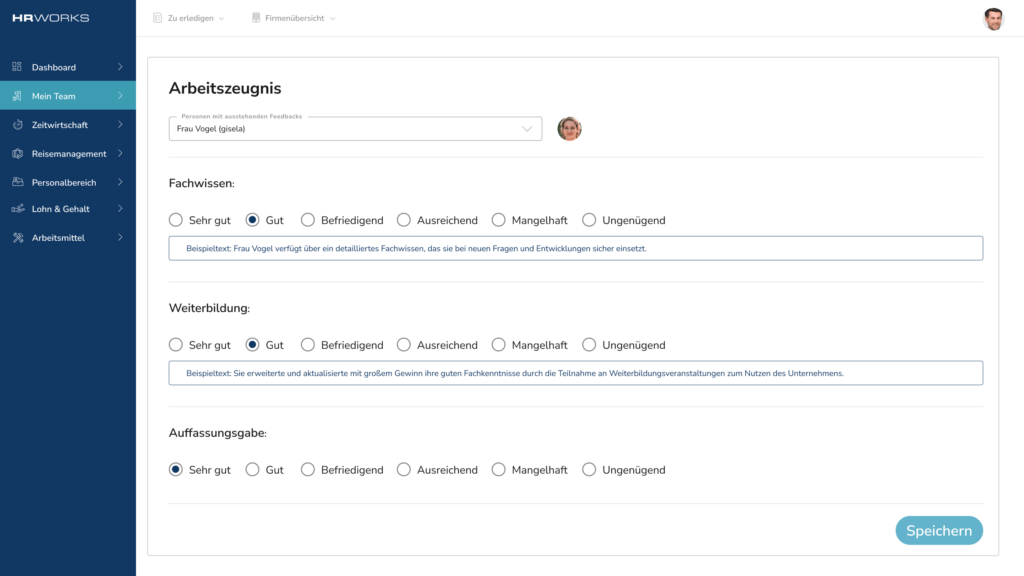Viewport: 1024px width, 576px height.
Task: Click Frau Vogel's profile photo
Action: click(x=569, y=129)
